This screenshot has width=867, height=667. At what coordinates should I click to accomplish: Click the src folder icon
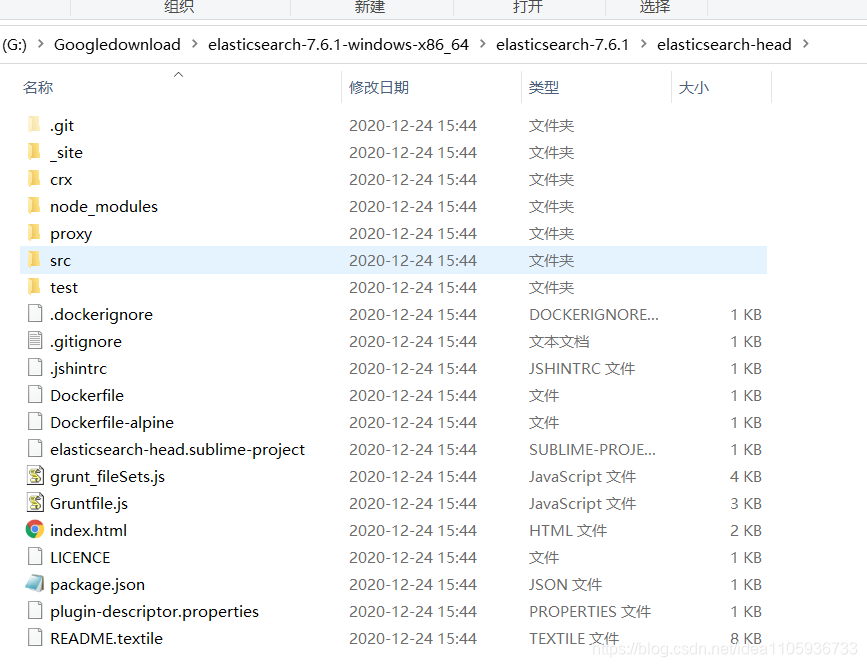34,260
